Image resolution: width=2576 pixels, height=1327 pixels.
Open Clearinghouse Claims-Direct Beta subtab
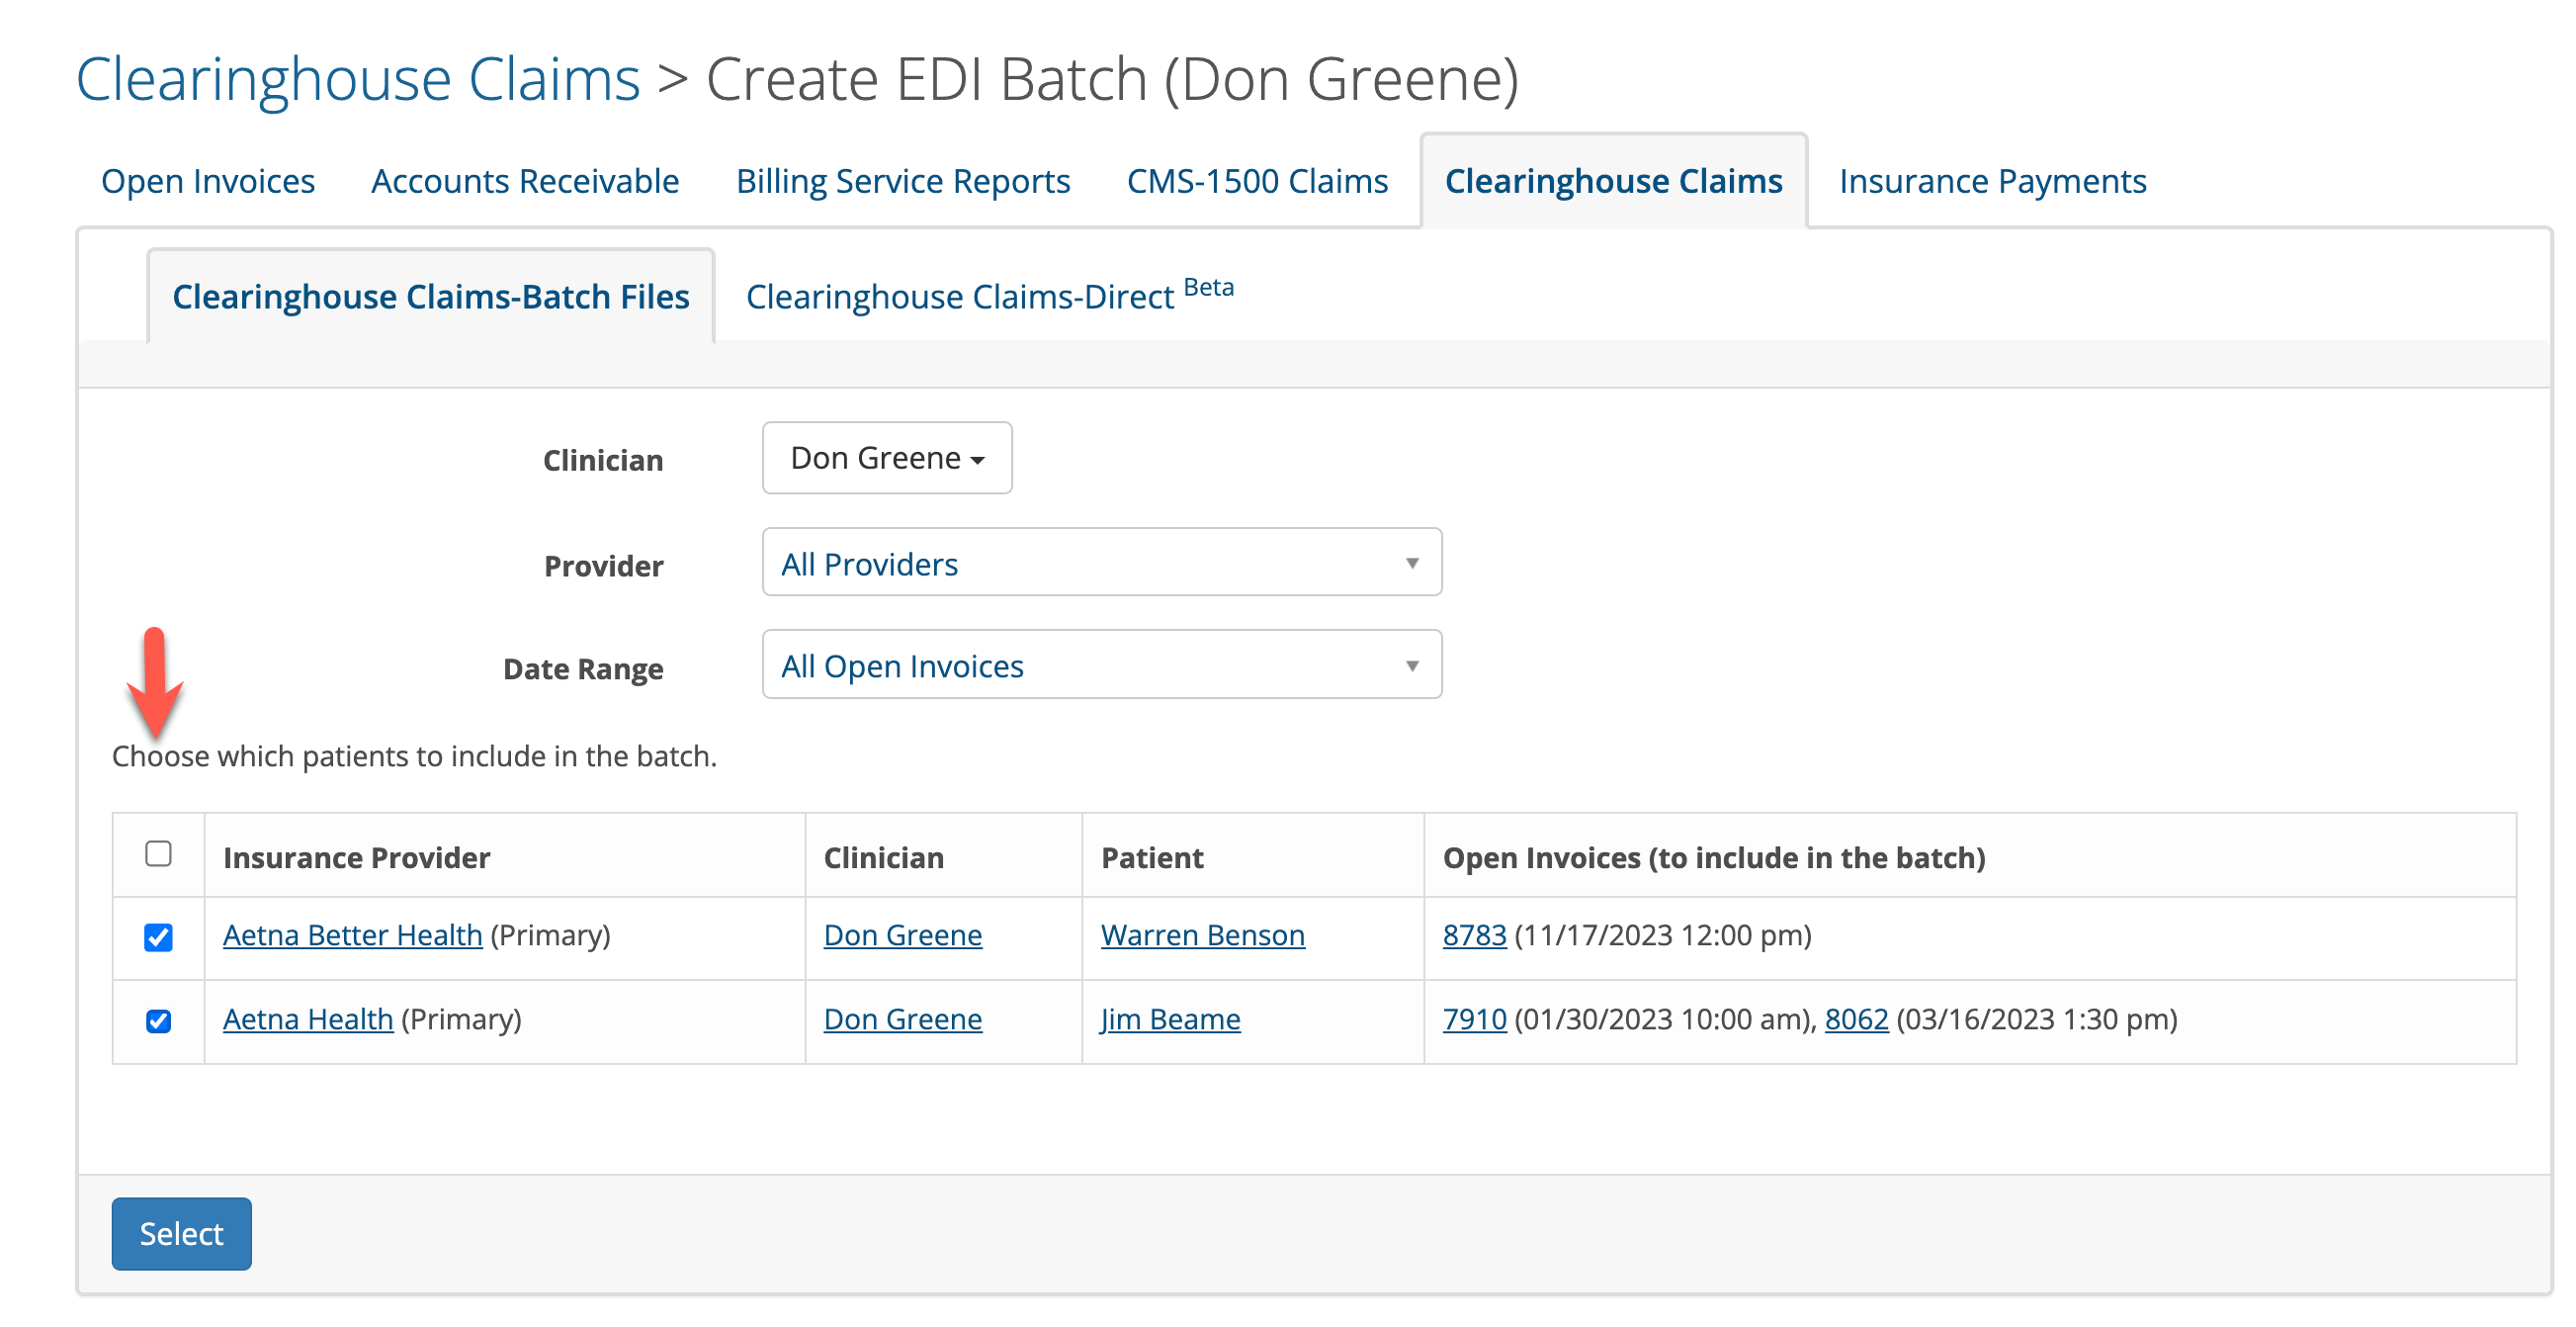[x=988, y=296]
